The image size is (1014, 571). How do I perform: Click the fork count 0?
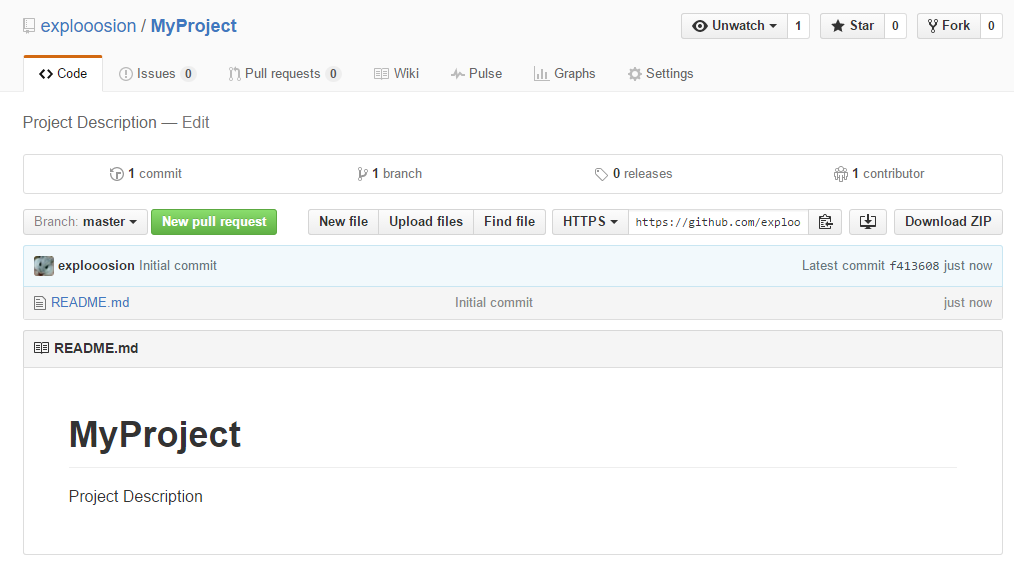(991, 26)
